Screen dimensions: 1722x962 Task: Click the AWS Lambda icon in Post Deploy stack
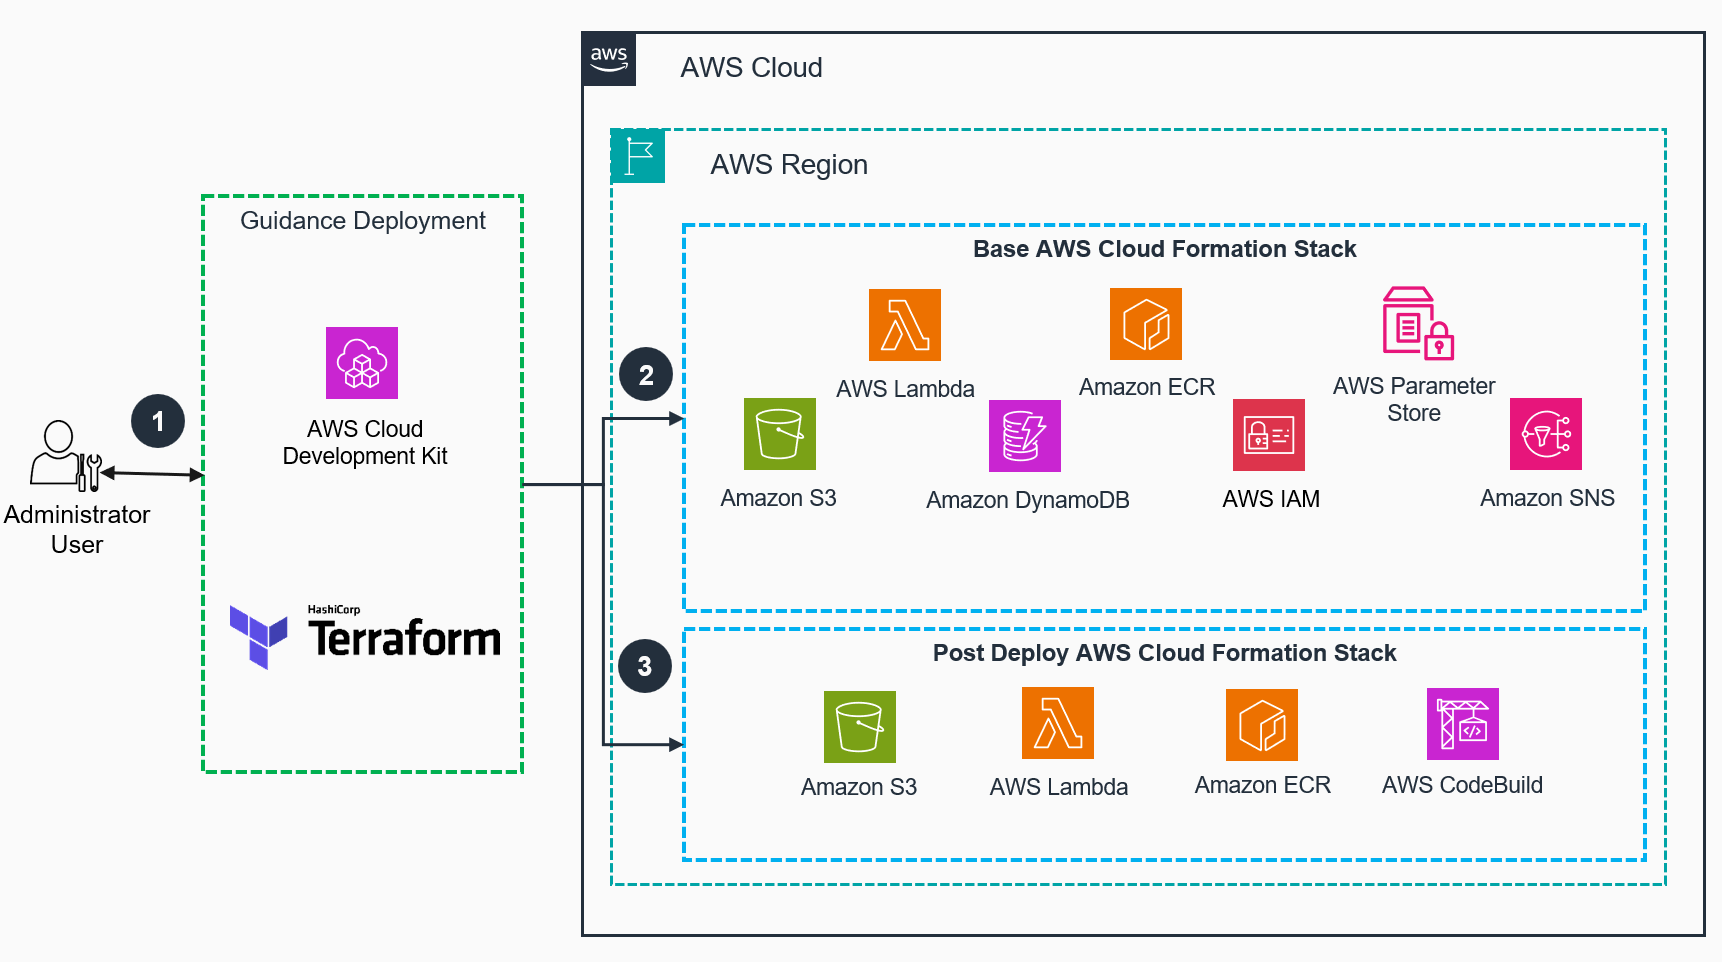coord(1058,723)
